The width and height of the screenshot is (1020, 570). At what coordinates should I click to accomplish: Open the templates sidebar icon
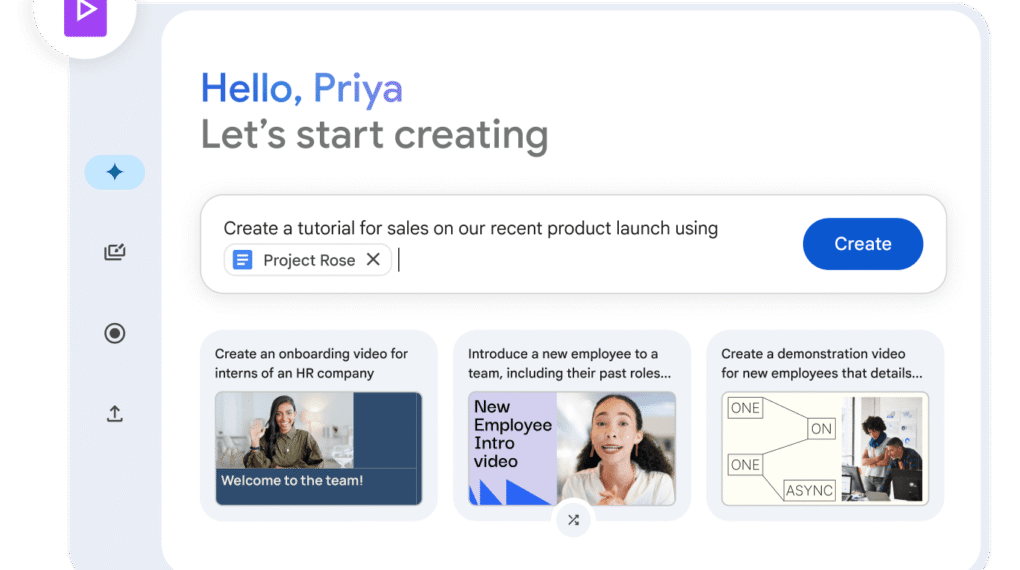coord(114,252)
